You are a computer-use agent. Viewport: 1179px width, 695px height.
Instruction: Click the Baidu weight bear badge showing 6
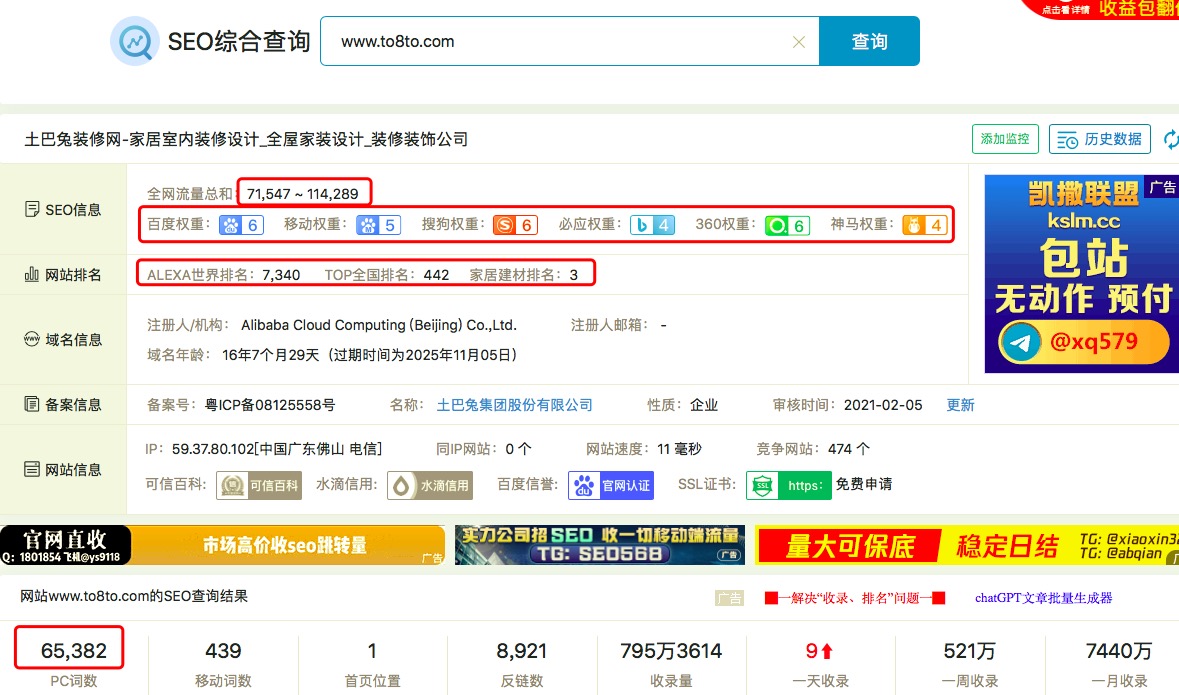[240, 225]
